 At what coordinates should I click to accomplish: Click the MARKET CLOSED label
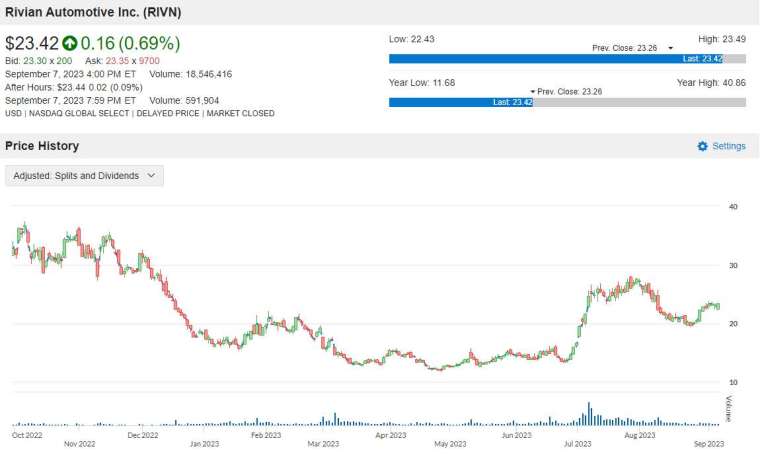[240, 113]
